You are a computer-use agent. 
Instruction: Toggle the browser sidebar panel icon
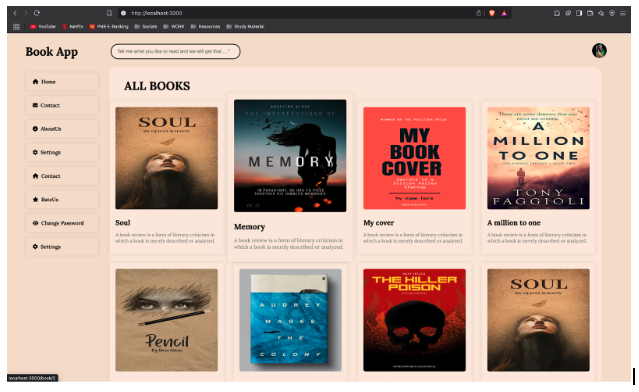click(579, 13)
